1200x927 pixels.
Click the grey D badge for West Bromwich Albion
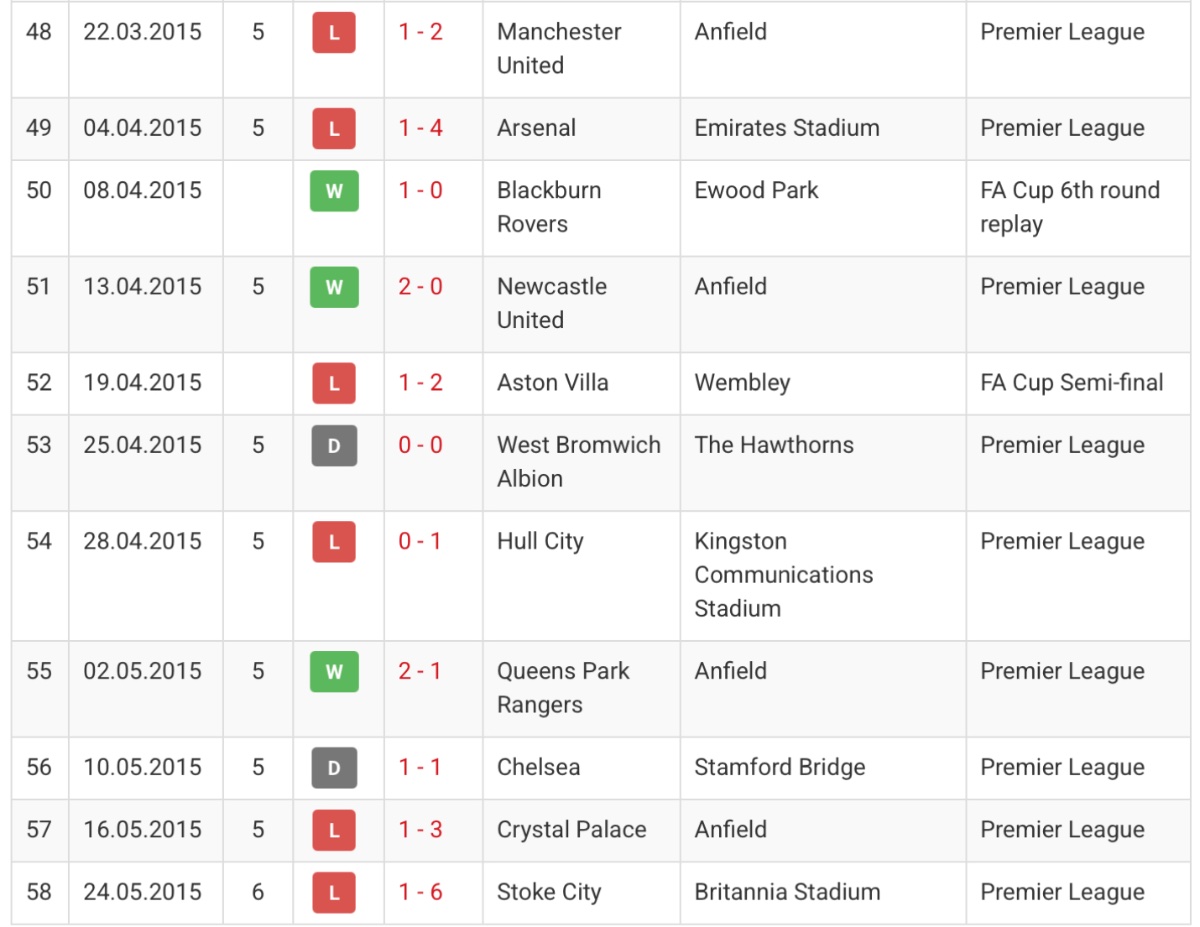click(x=334, y=446)
